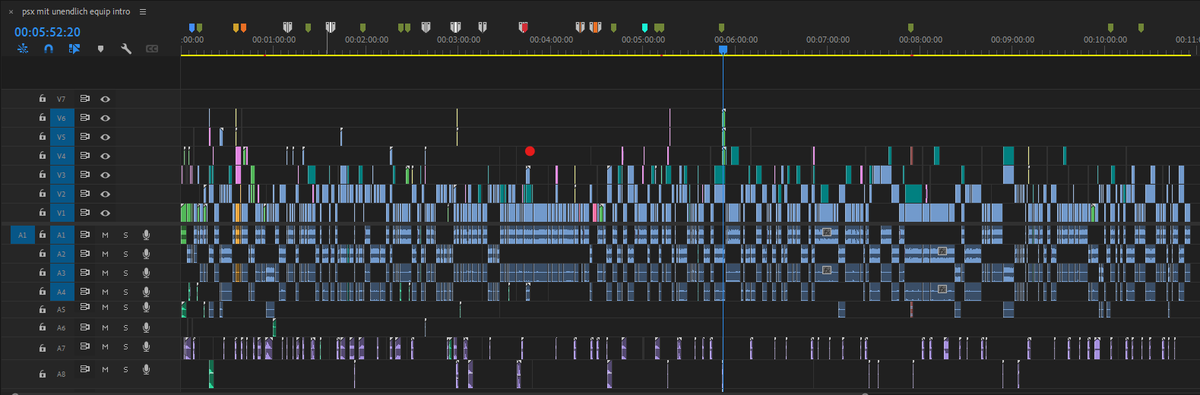Lock audio track A5

point(42,310)
